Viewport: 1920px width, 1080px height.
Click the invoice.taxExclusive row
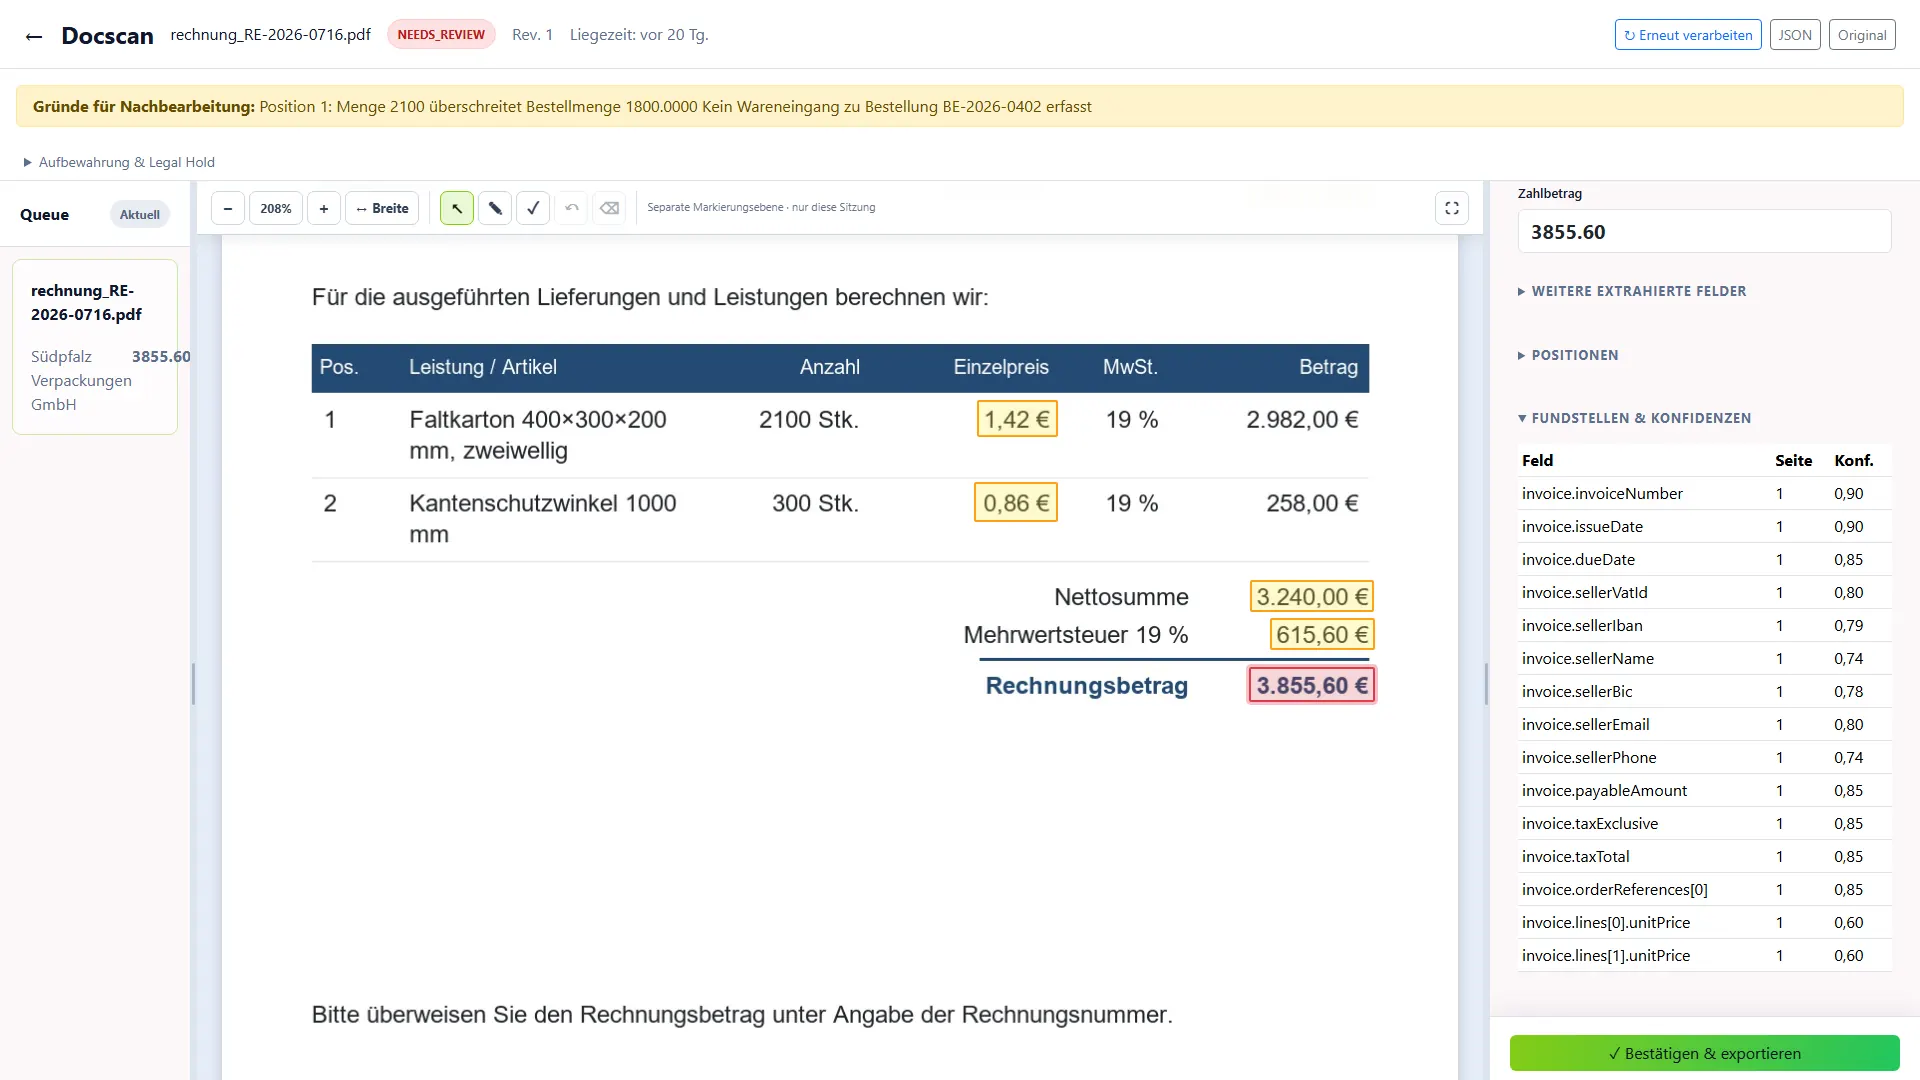(x=1705, y=823)
